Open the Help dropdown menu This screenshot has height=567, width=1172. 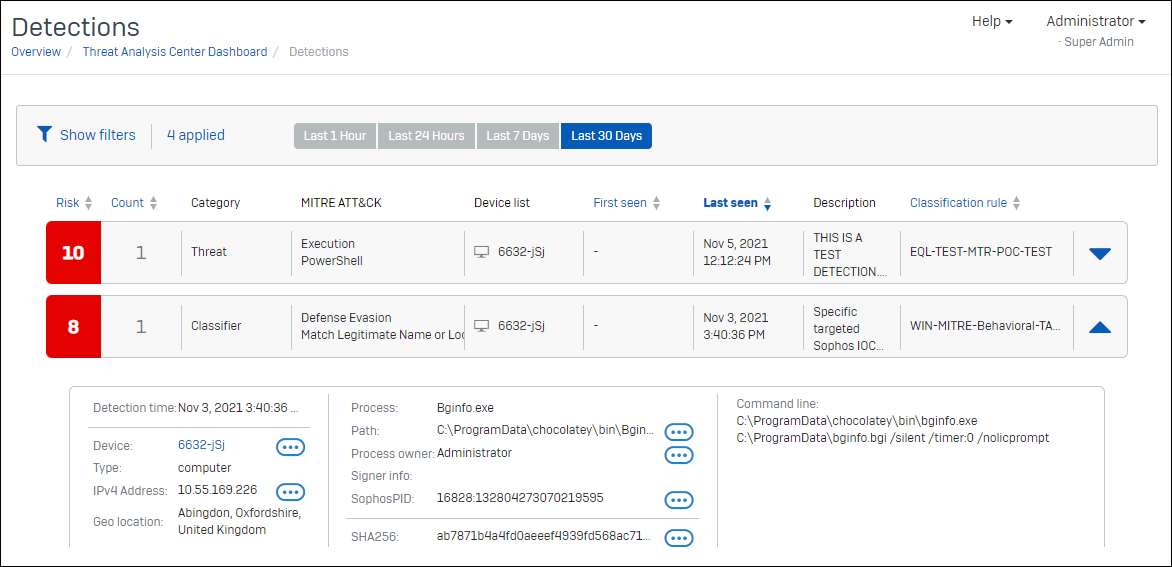[991, 21]
